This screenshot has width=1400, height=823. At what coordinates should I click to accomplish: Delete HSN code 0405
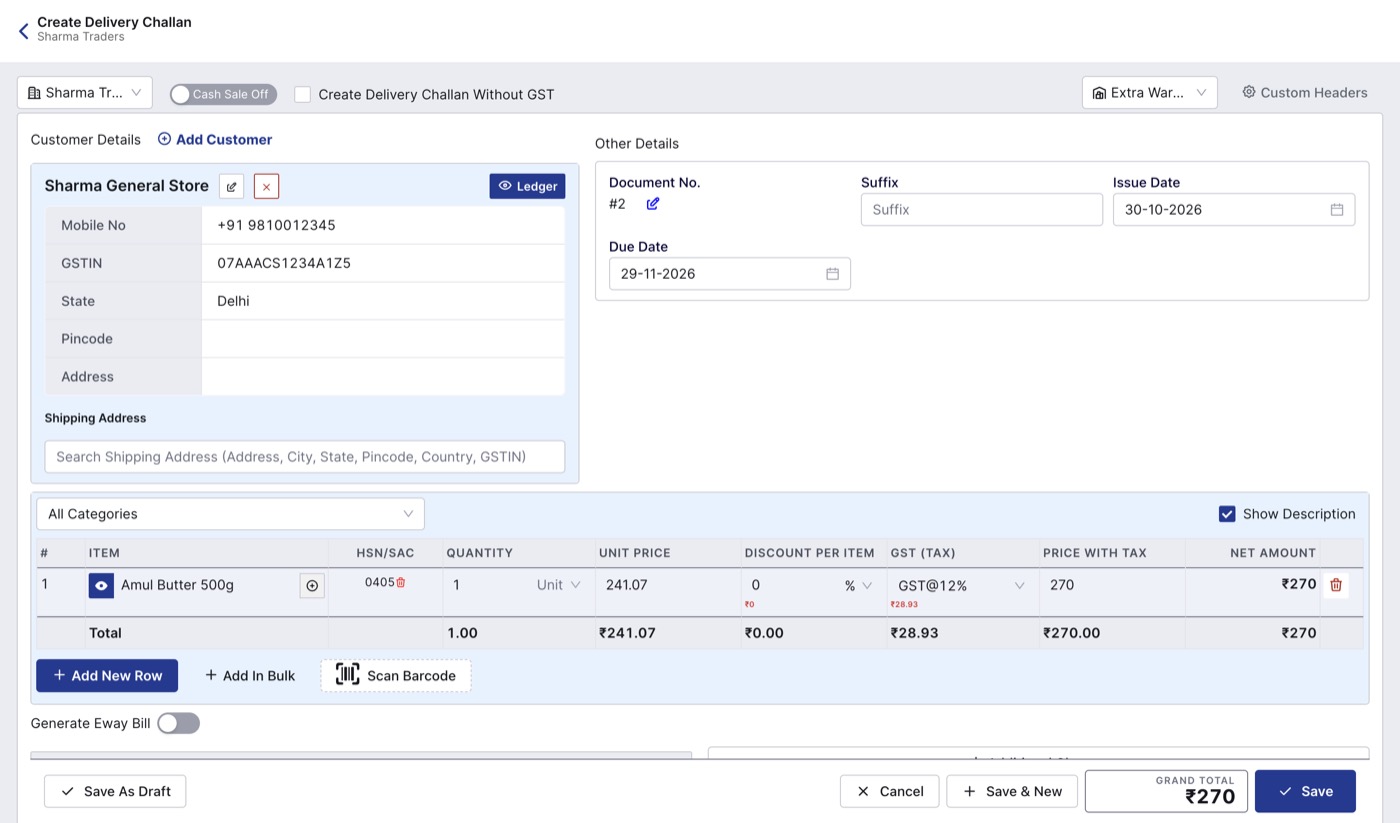[x=401, y=582]
